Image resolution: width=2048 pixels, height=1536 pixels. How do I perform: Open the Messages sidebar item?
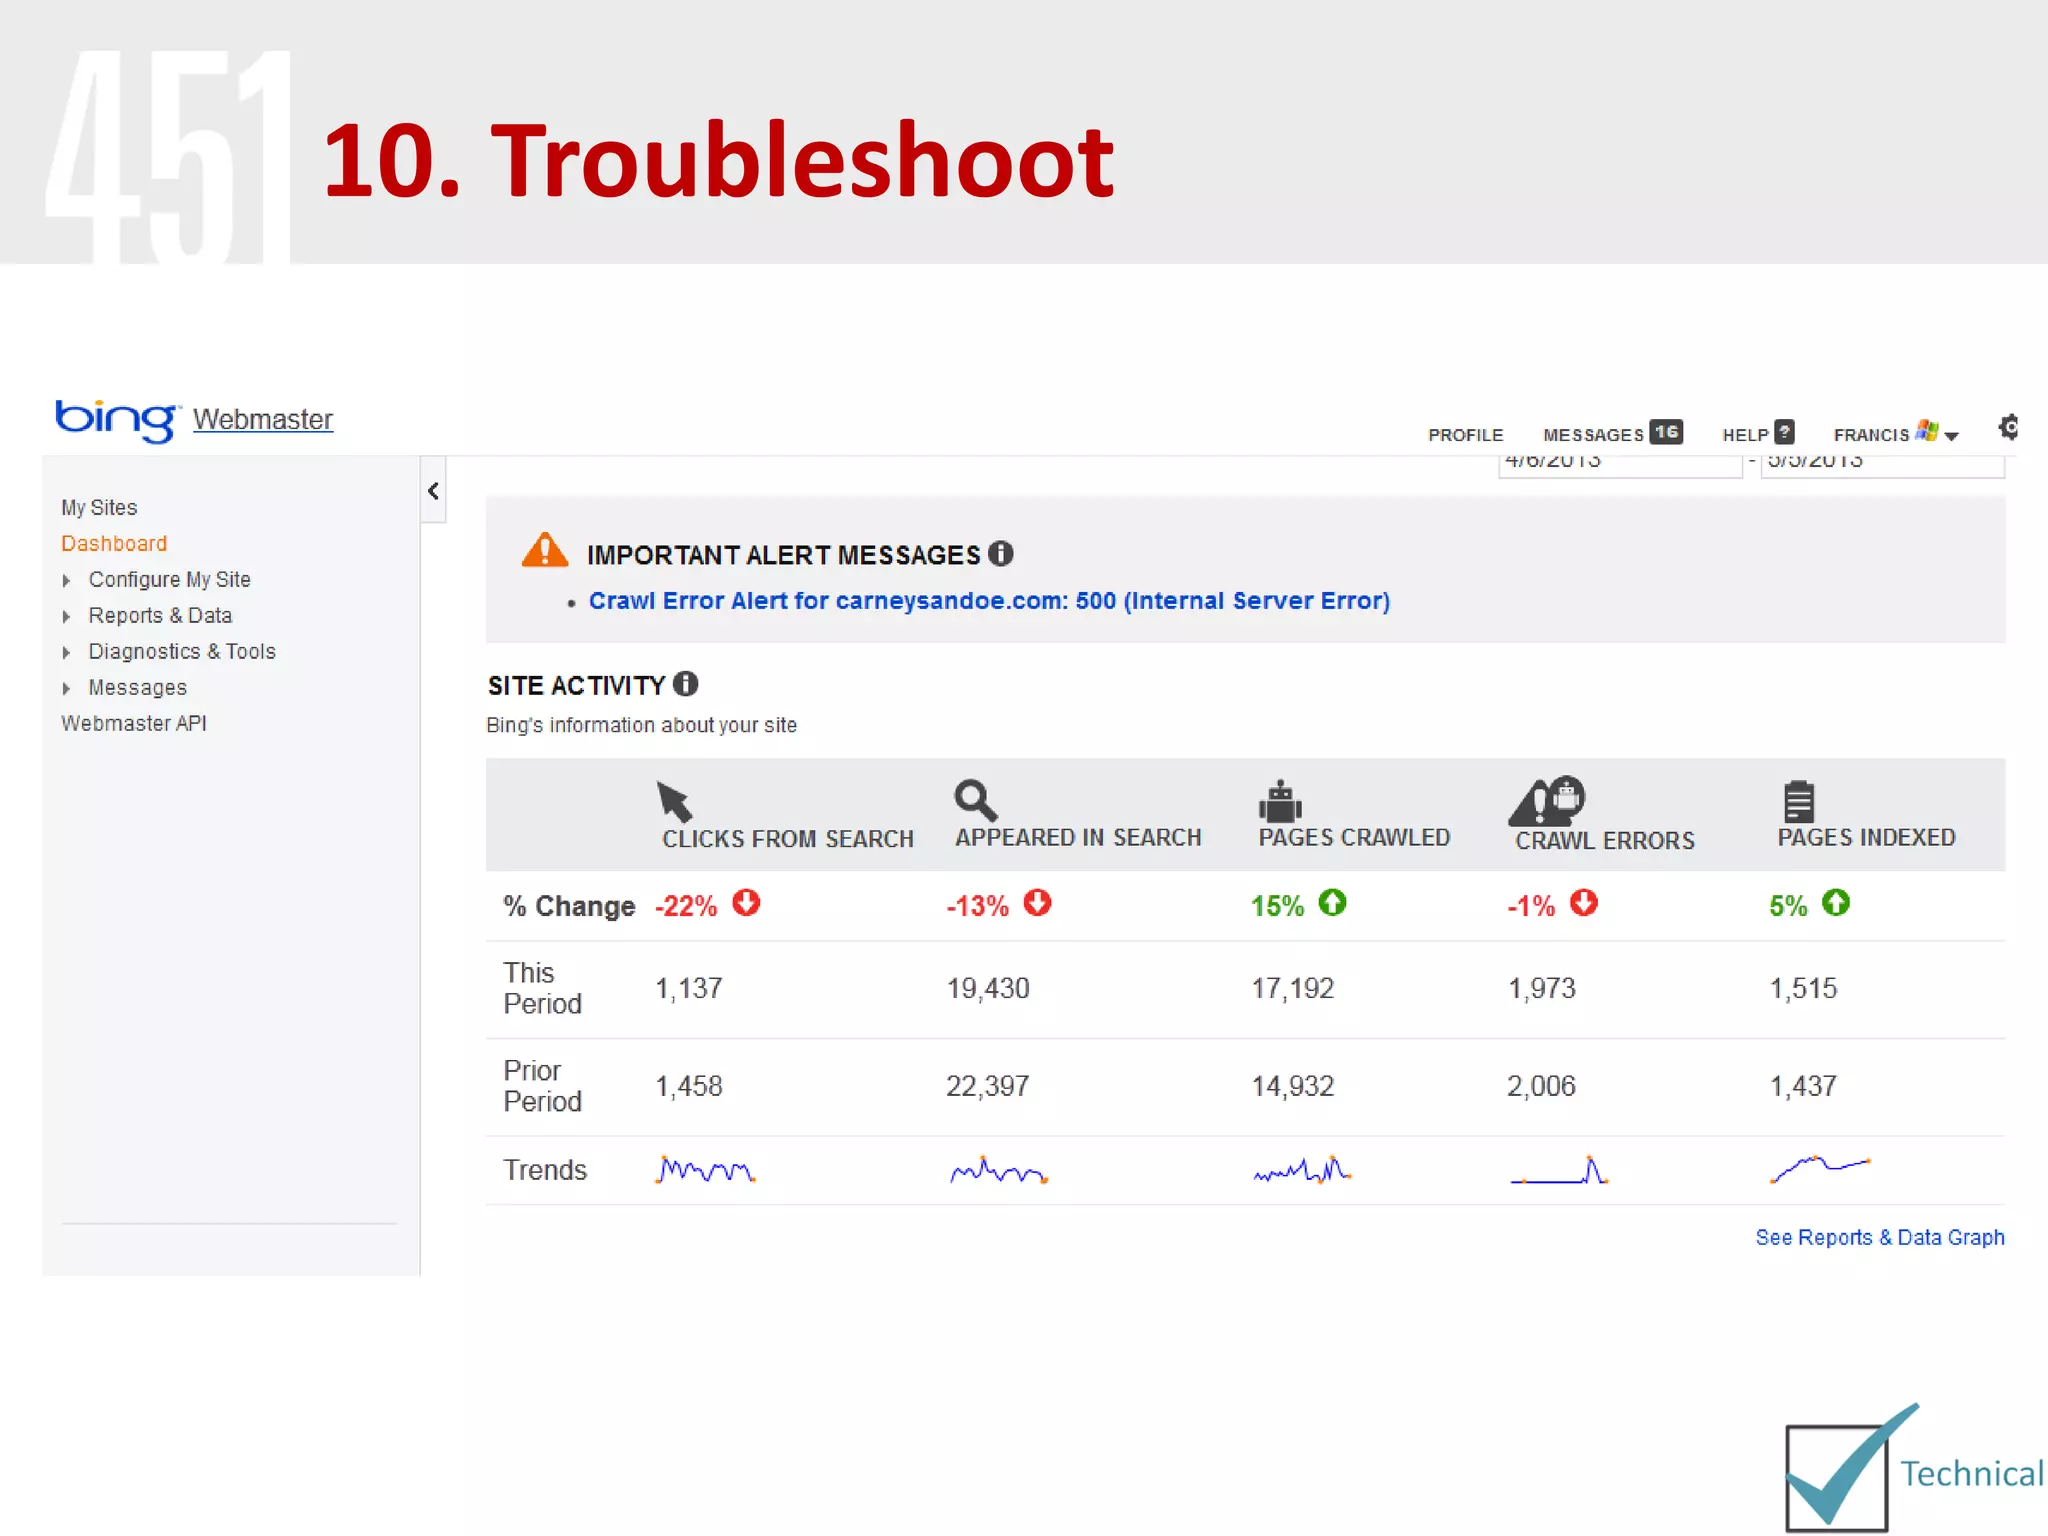pos(137,688)
